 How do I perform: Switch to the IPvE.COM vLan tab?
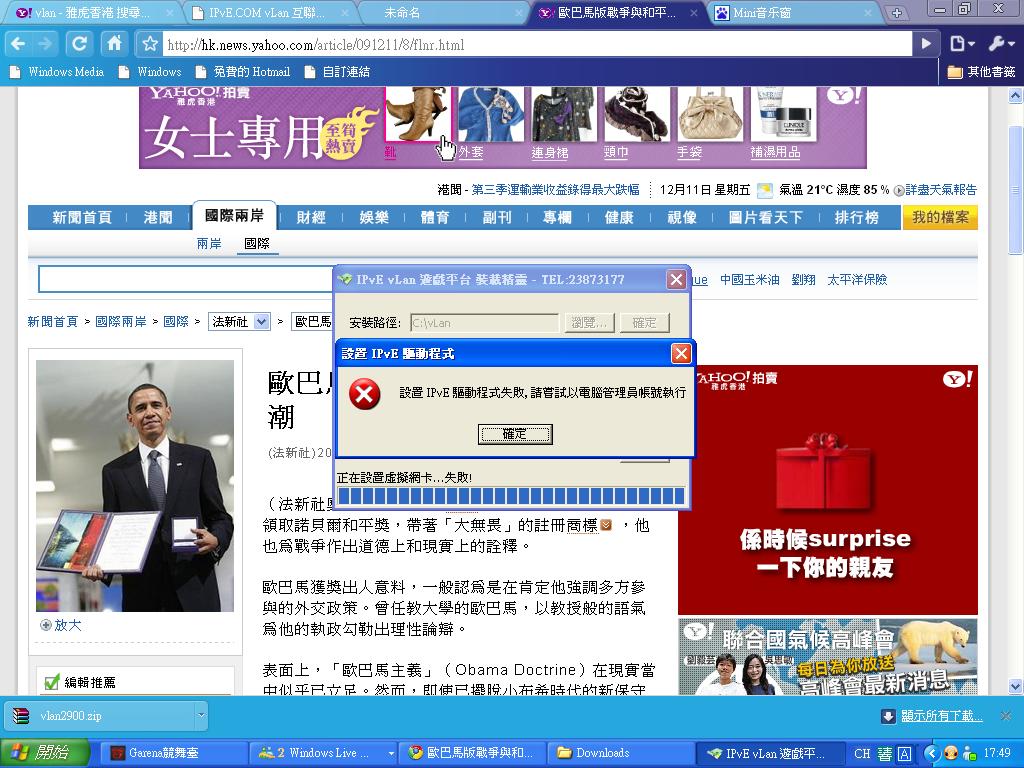coord(268,12)
